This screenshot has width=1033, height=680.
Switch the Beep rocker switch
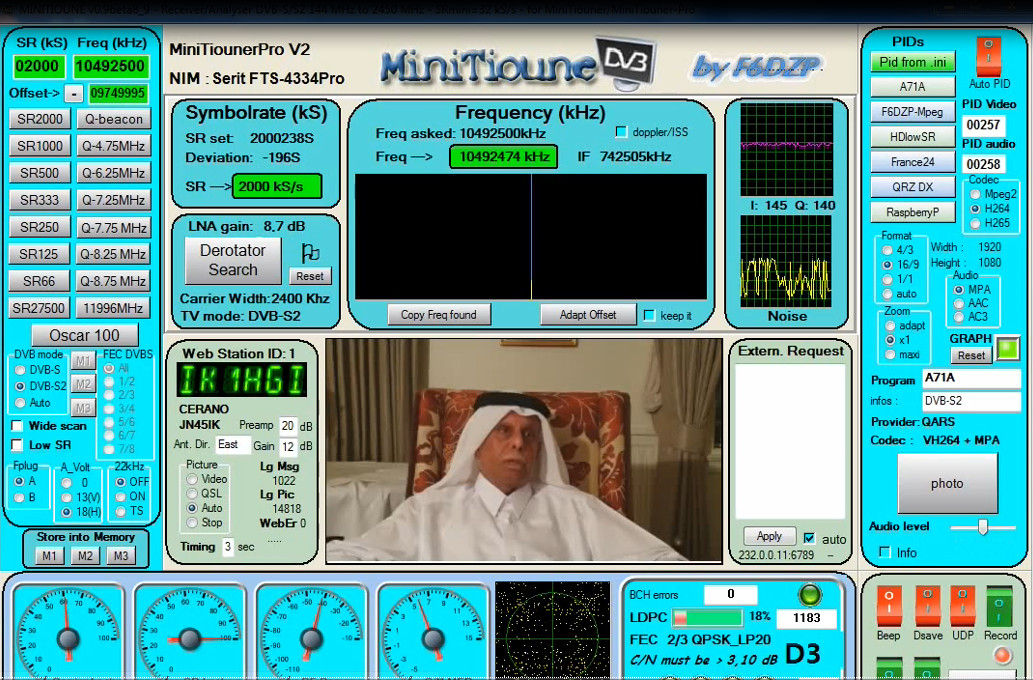pos(888,606)
